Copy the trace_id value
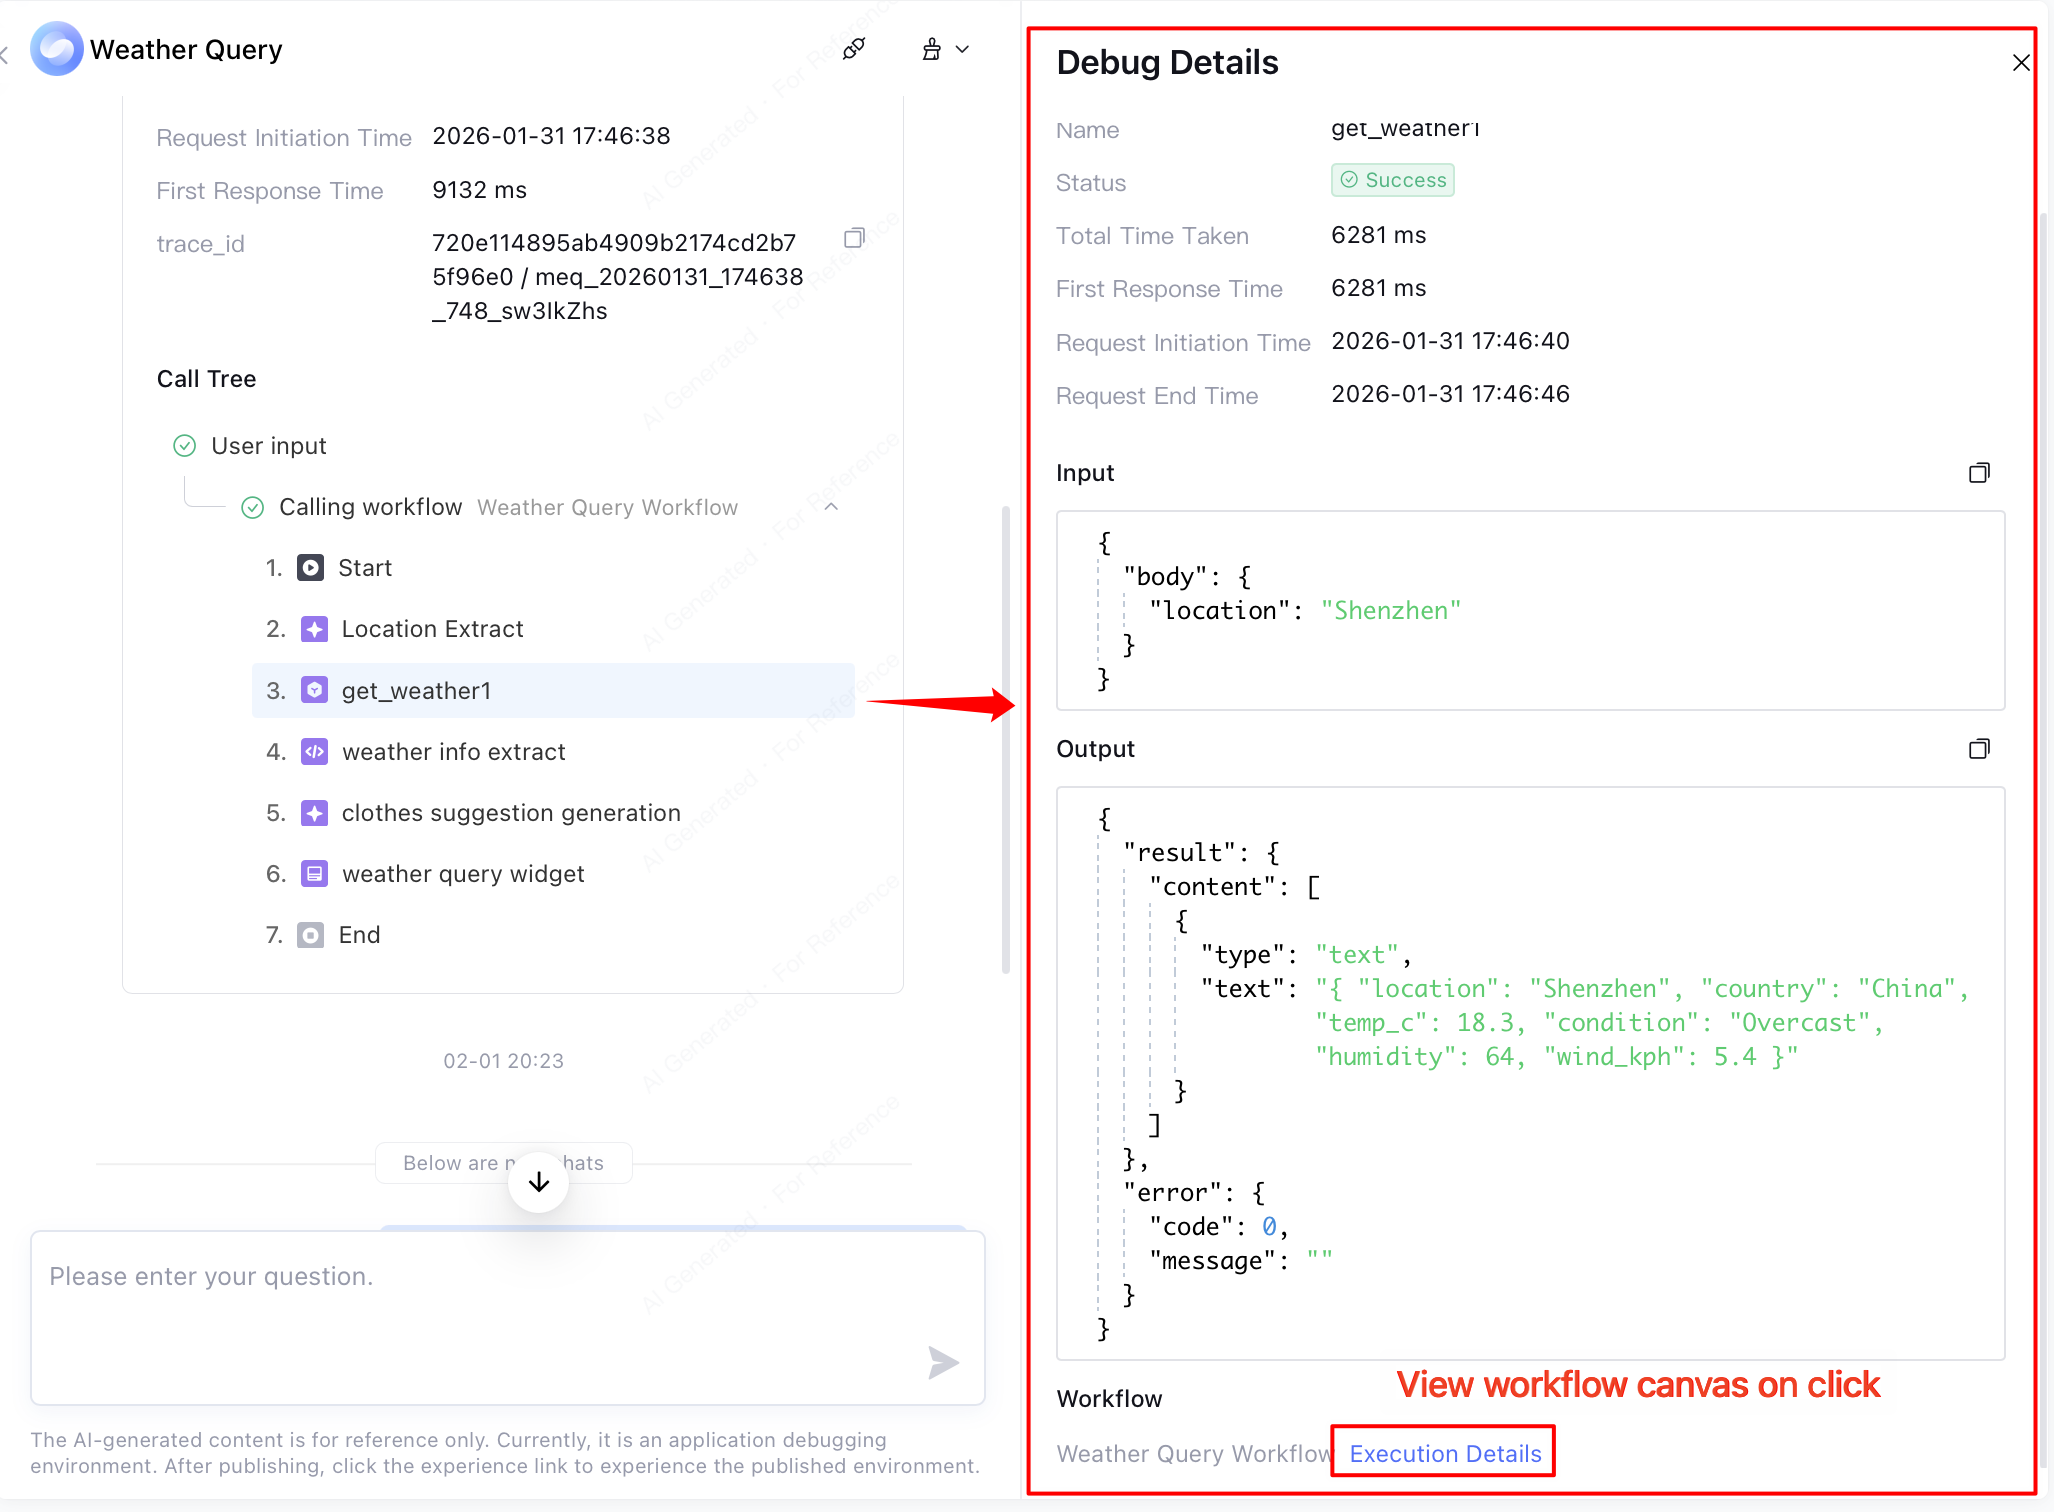This screenshot has height=1512, width=2054. tap(855, 238)
